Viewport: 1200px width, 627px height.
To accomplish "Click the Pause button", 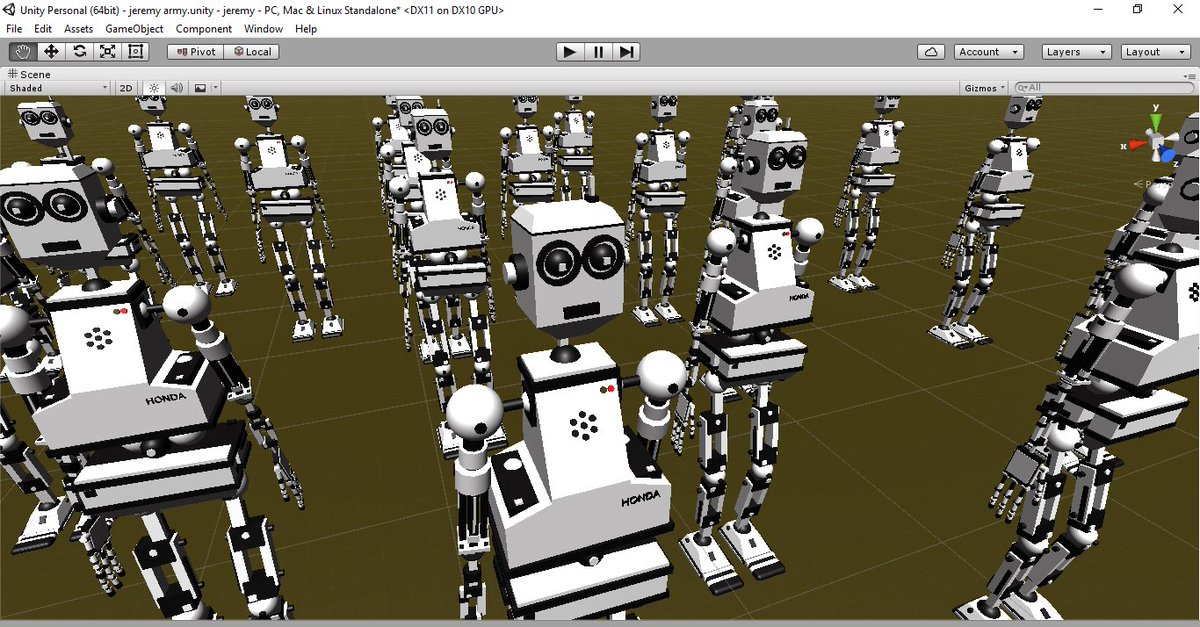I will click(598, 51).
